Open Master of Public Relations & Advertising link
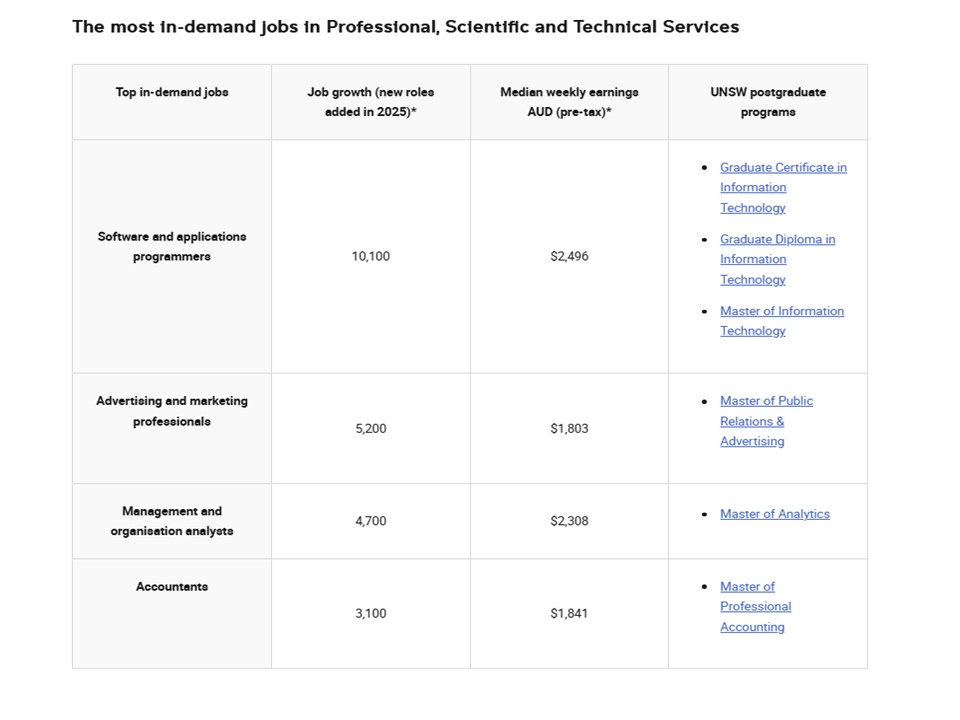The image size is (960, 720). [766, 401]
